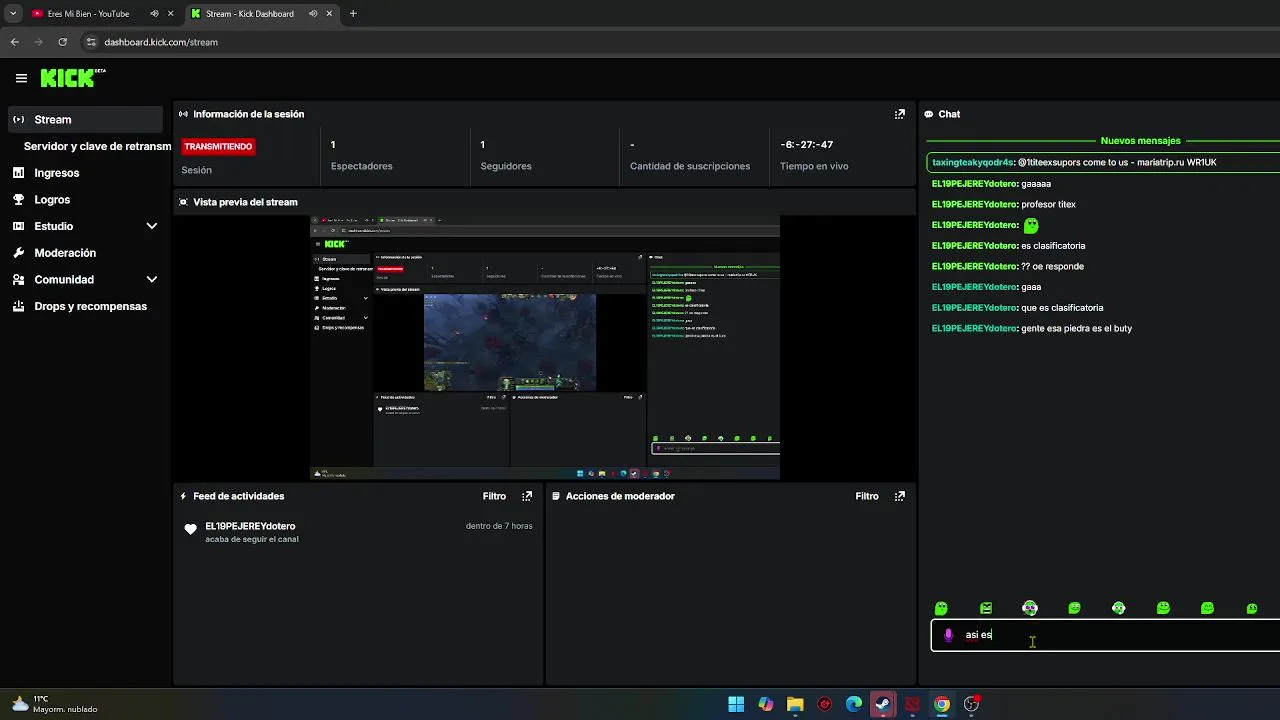Image resolution: width=1280 pixels, height=720 pixels.
Task: Open Filtro in Feed de actividades
Action: click(494, 496)
